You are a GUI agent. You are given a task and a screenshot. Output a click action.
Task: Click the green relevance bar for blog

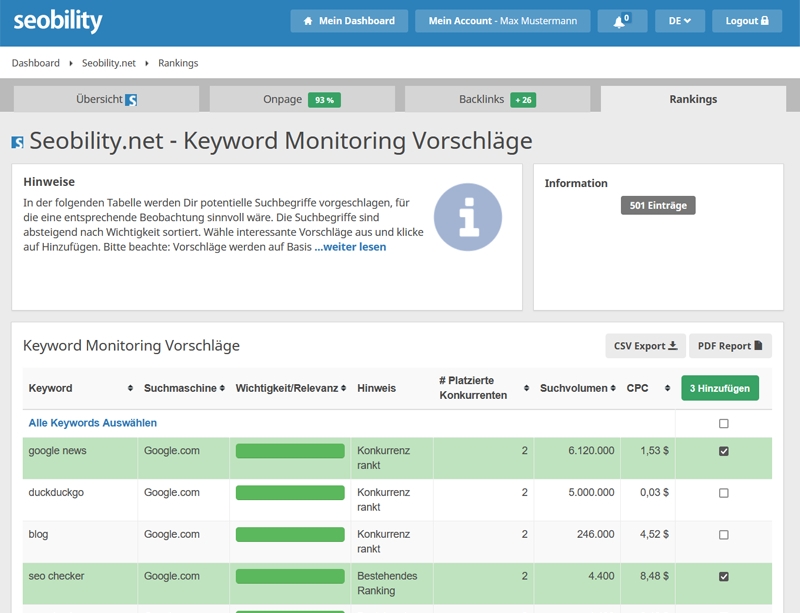point(290,535)
